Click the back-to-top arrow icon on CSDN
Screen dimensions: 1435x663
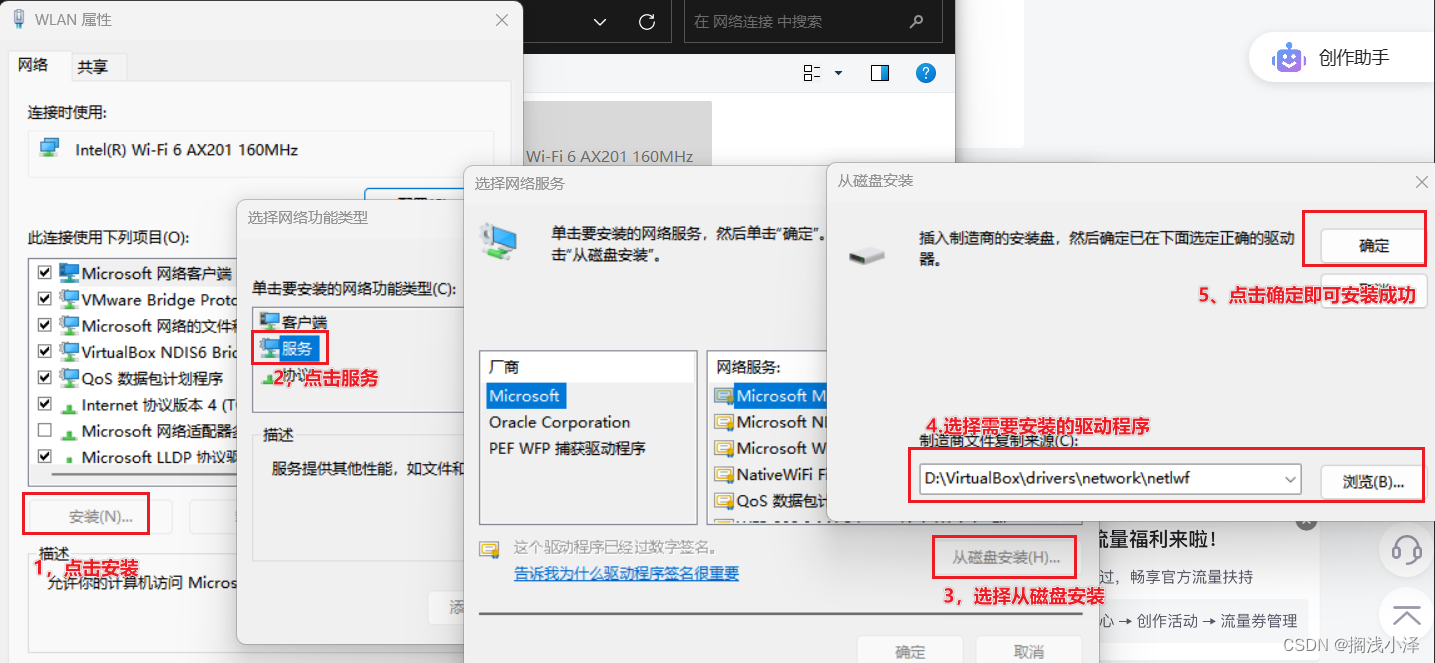pos(1407,613)
